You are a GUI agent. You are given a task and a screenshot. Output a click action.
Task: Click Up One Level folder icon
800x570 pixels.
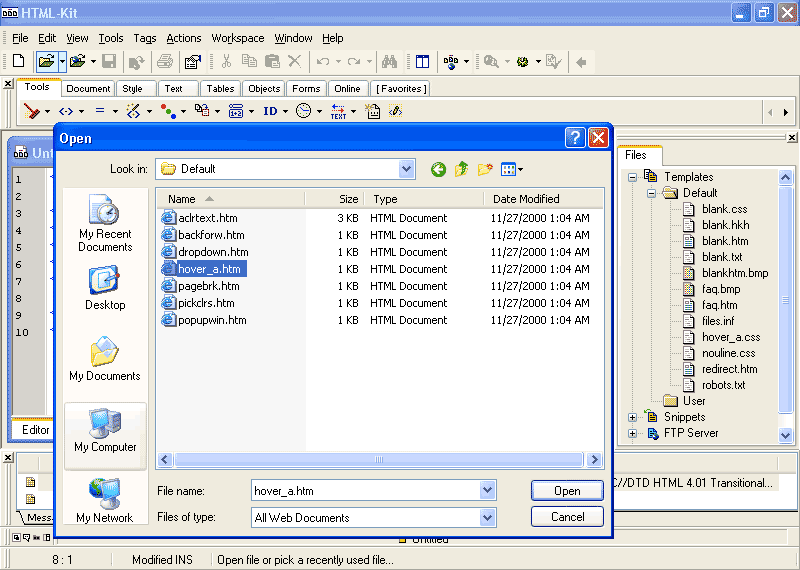click(462, 169)
